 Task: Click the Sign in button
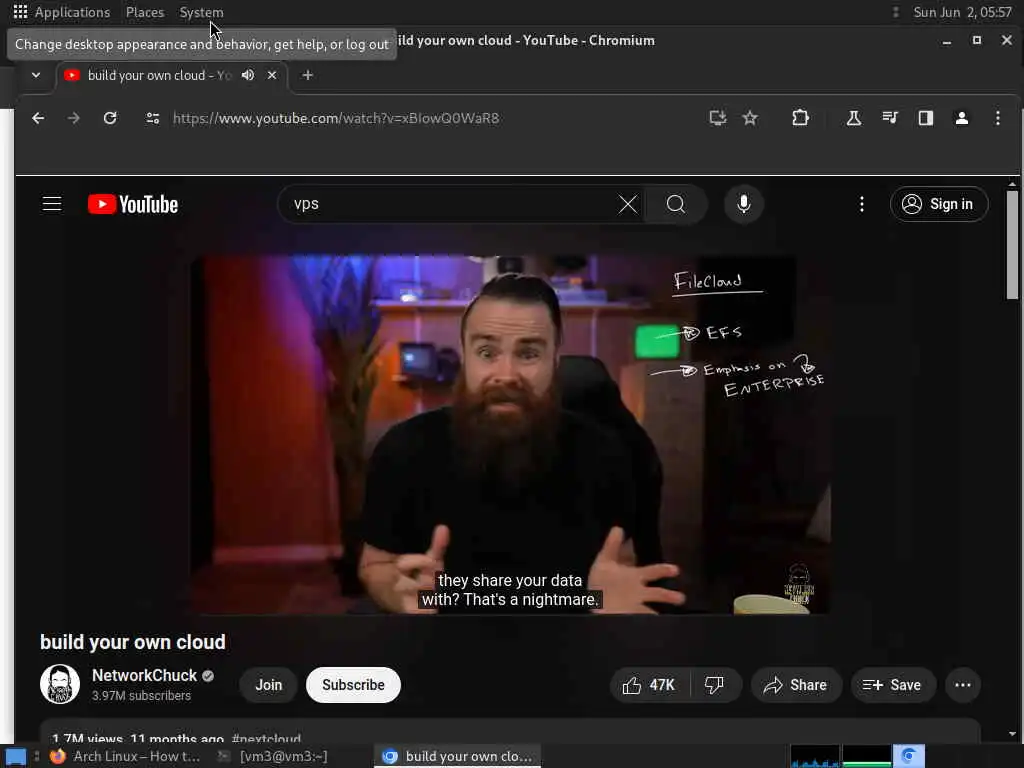click(938, 204)
